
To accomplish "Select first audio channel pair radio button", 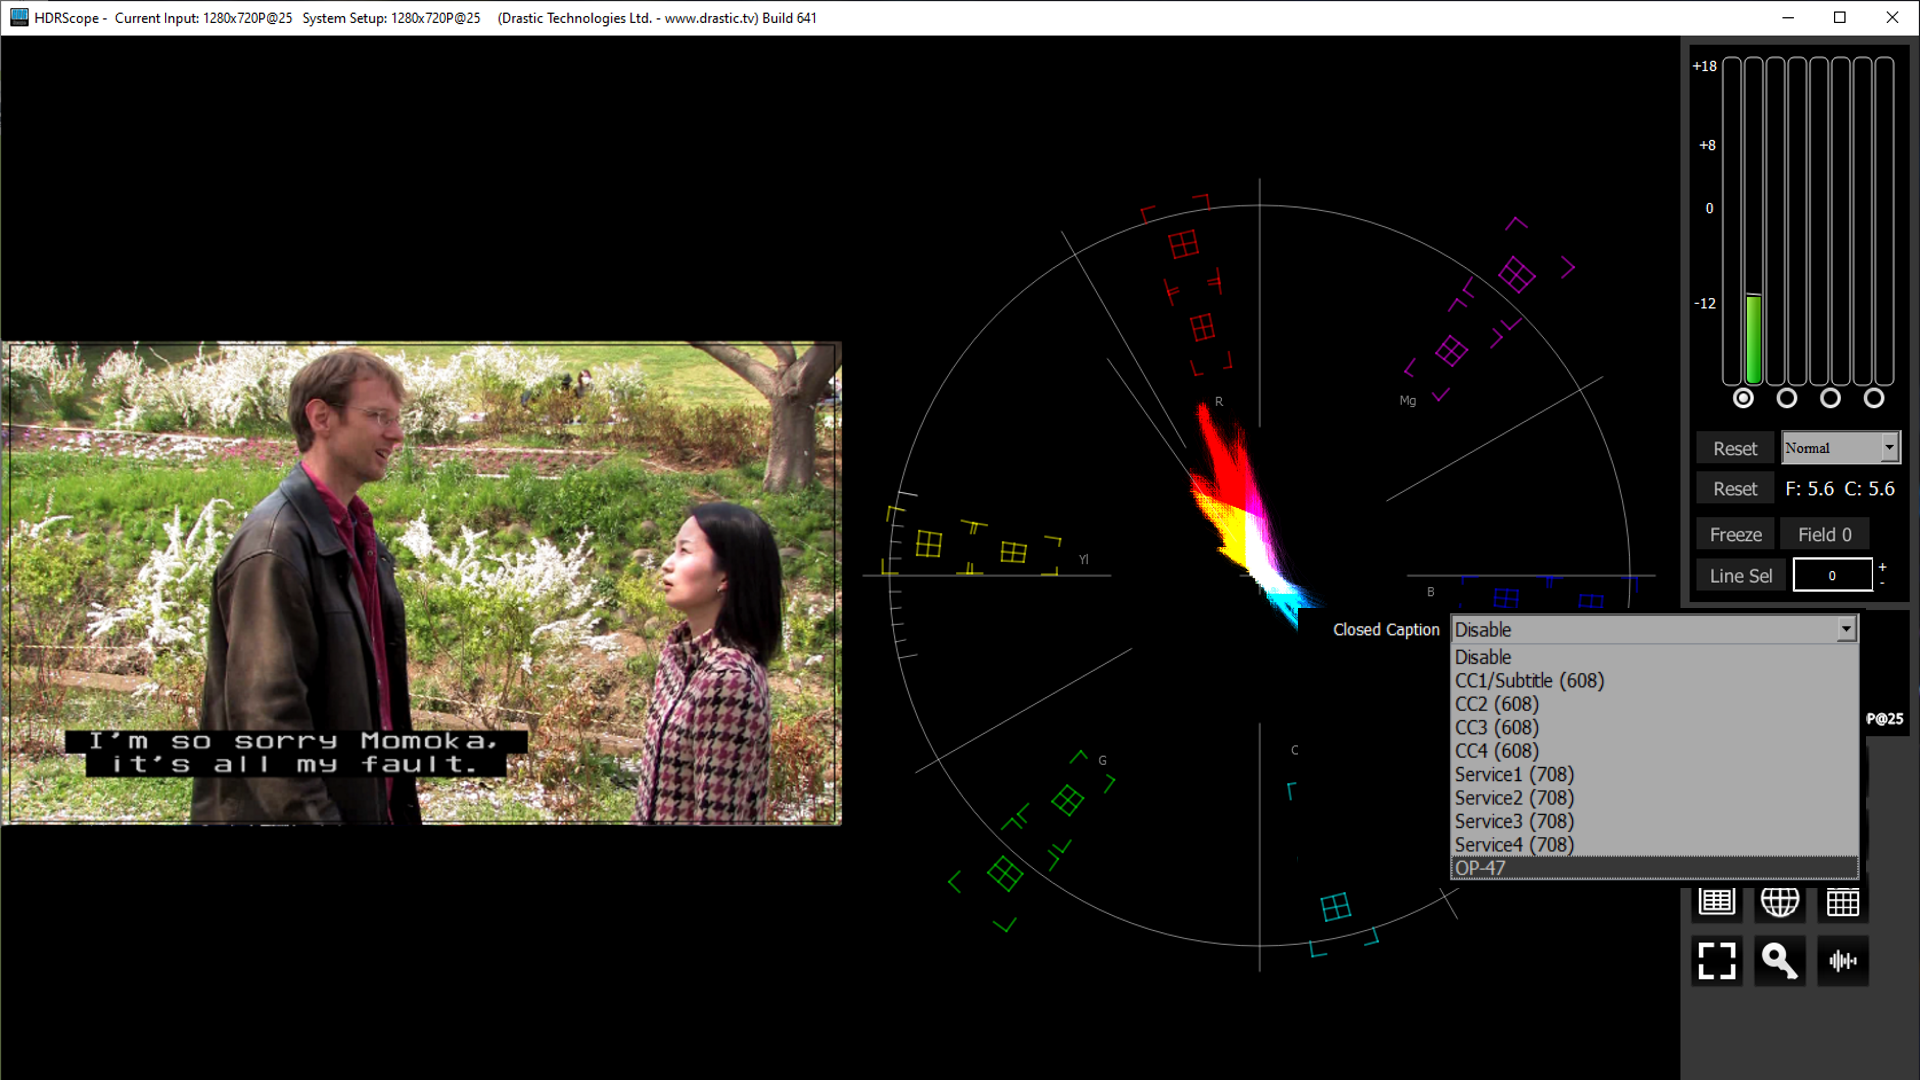I will [x=1743, y=398].
